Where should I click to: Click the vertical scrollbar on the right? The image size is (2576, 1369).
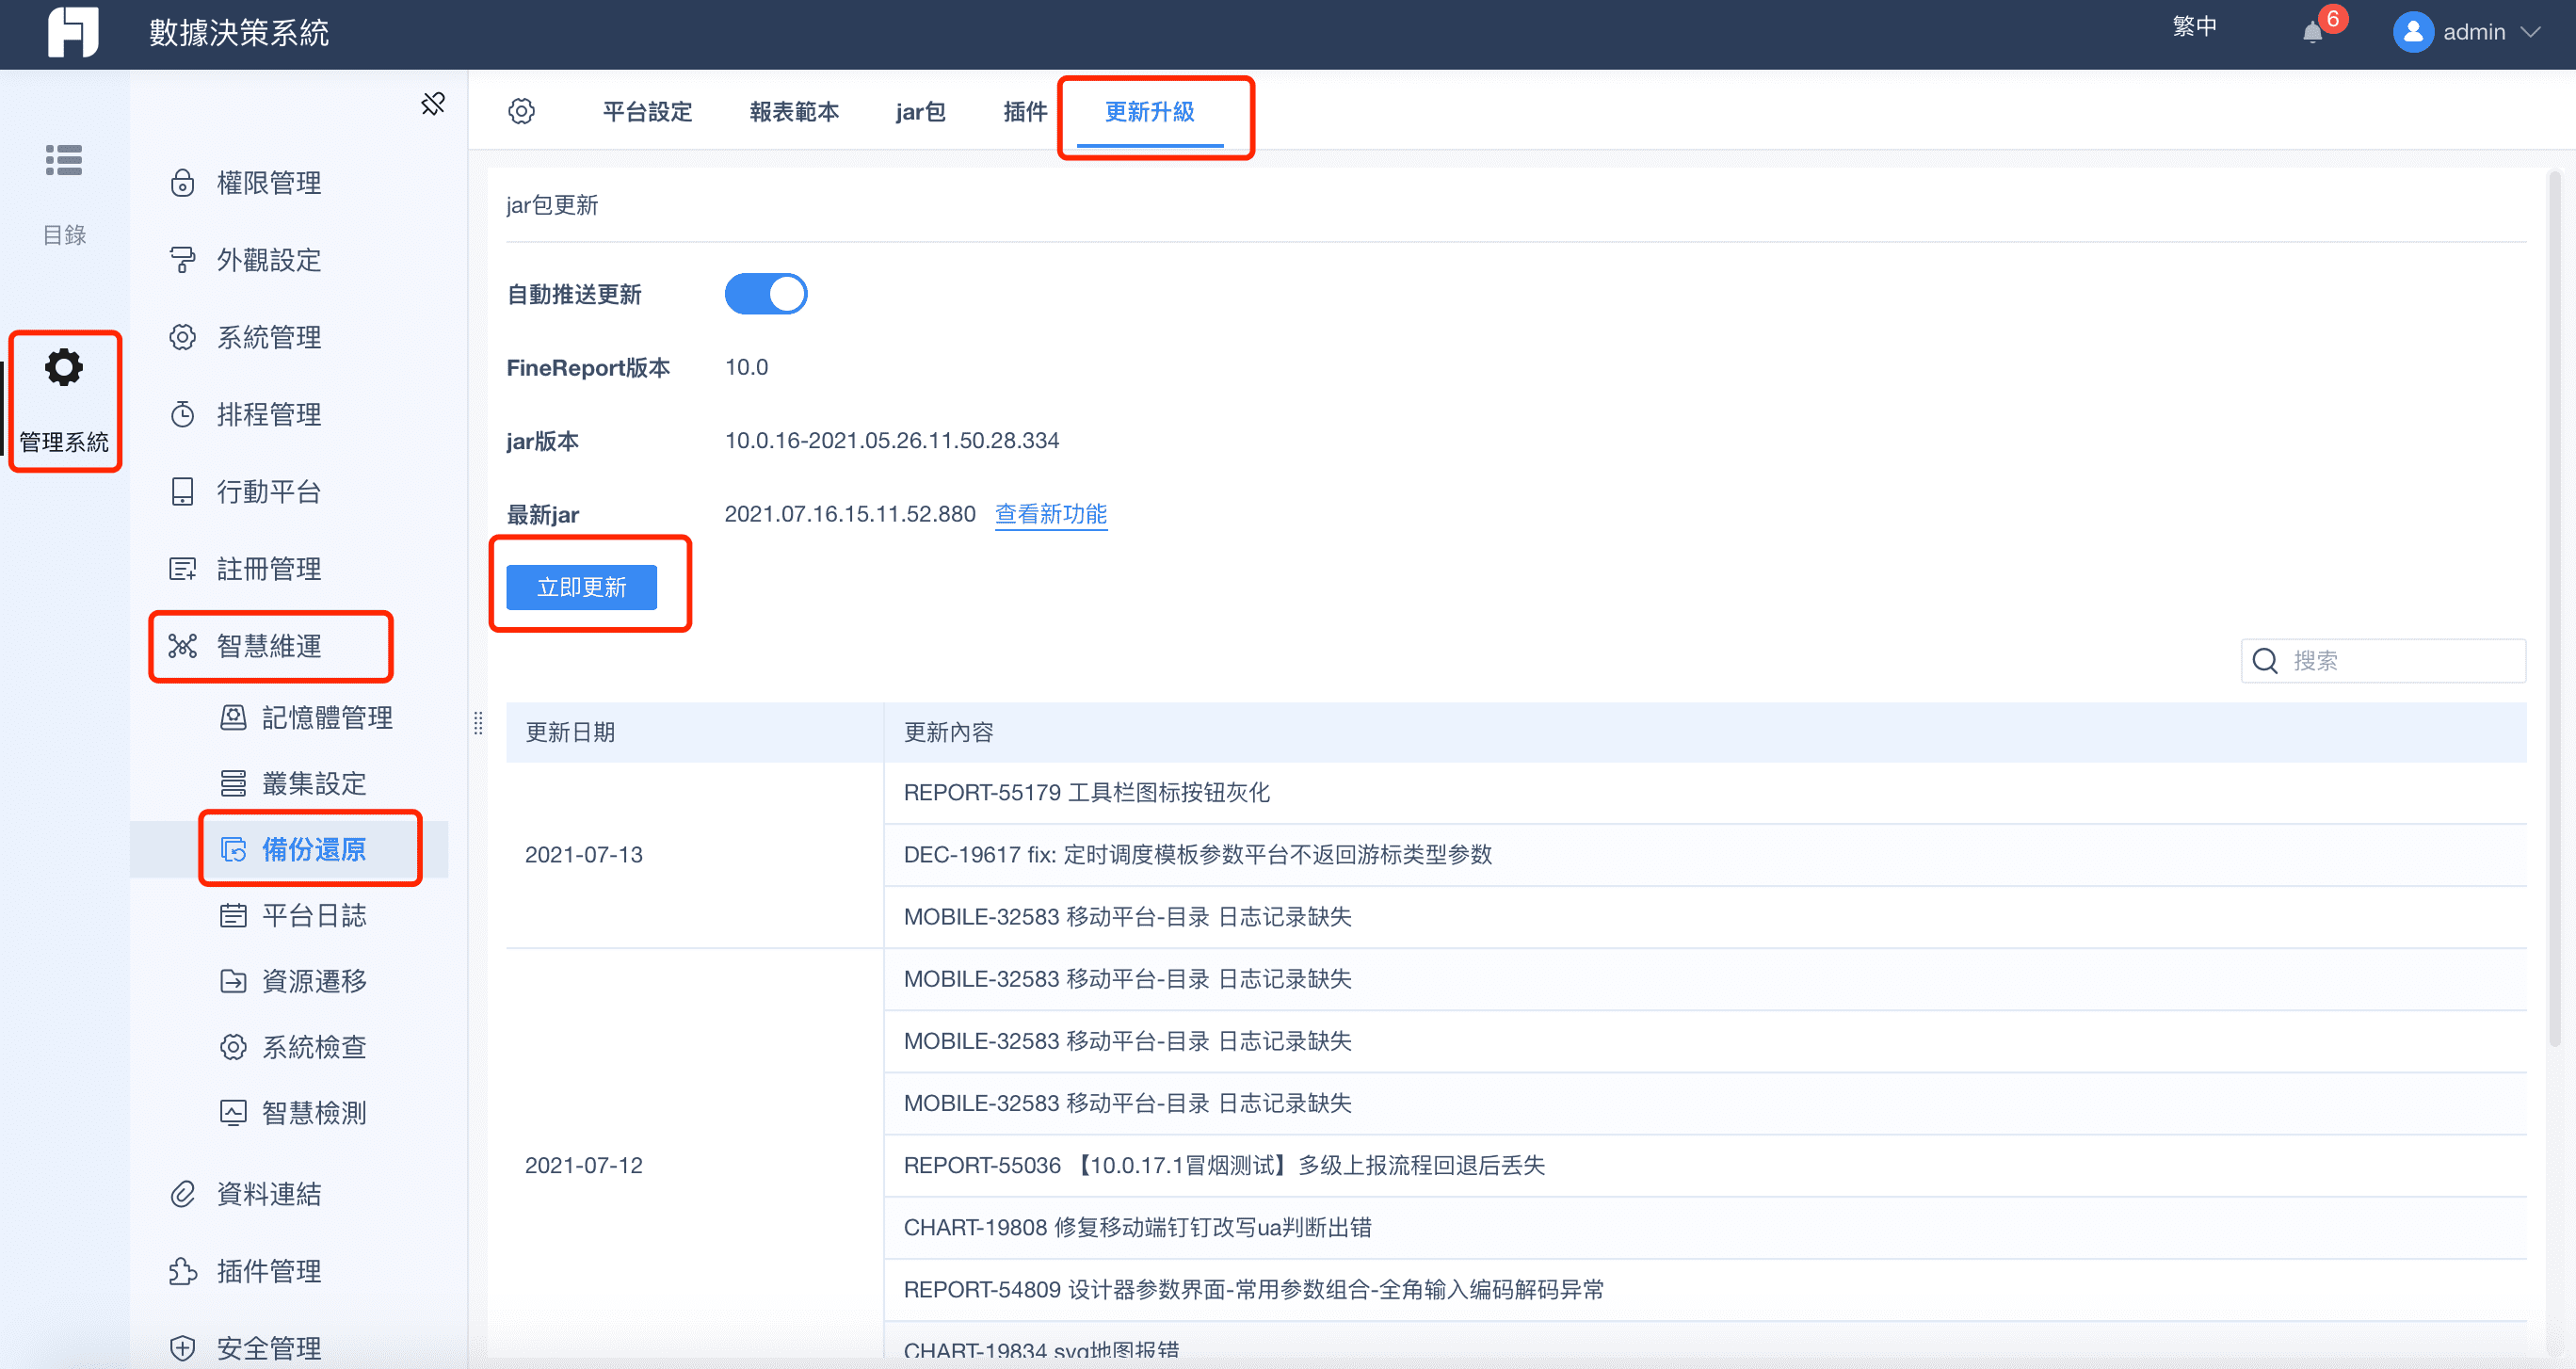pyautogui.click(x=2554, y=609)
